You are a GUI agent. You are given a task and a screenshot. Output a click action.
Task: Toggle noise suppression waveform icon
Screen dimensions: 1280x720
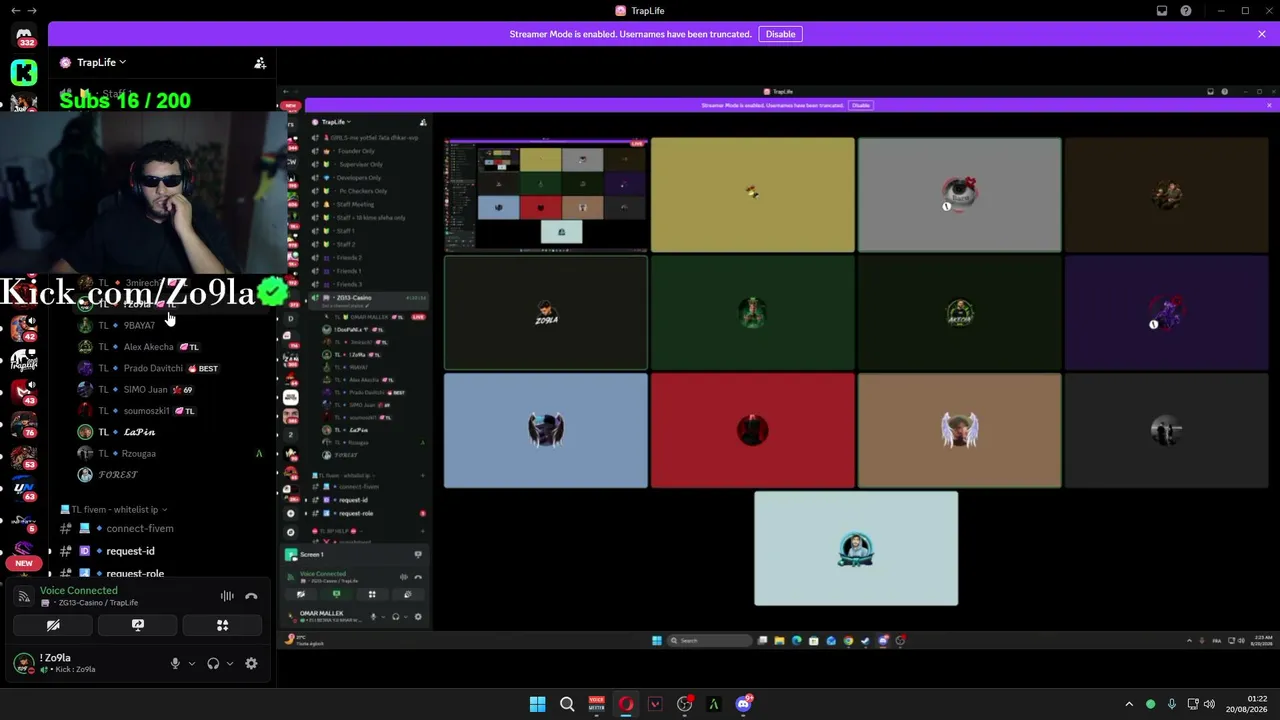[x=227, y=596]
